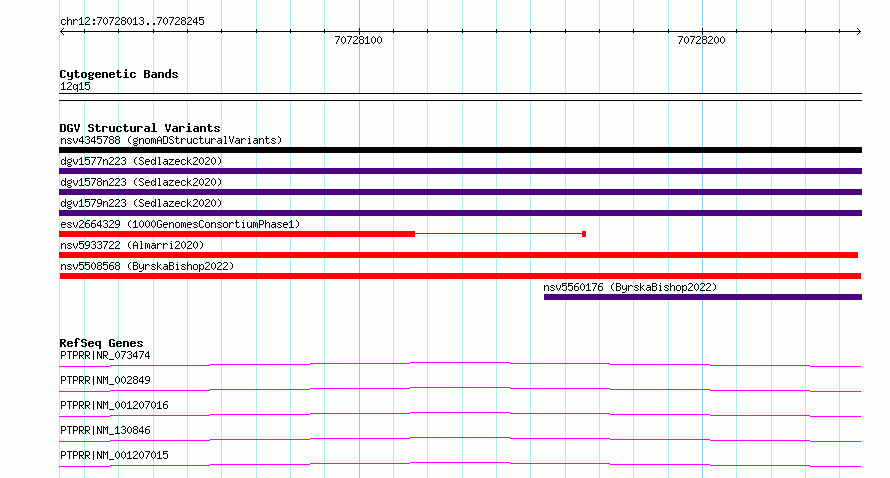
Task: Select the black nsv4345788 variant bar
Action: click(460, 150)
